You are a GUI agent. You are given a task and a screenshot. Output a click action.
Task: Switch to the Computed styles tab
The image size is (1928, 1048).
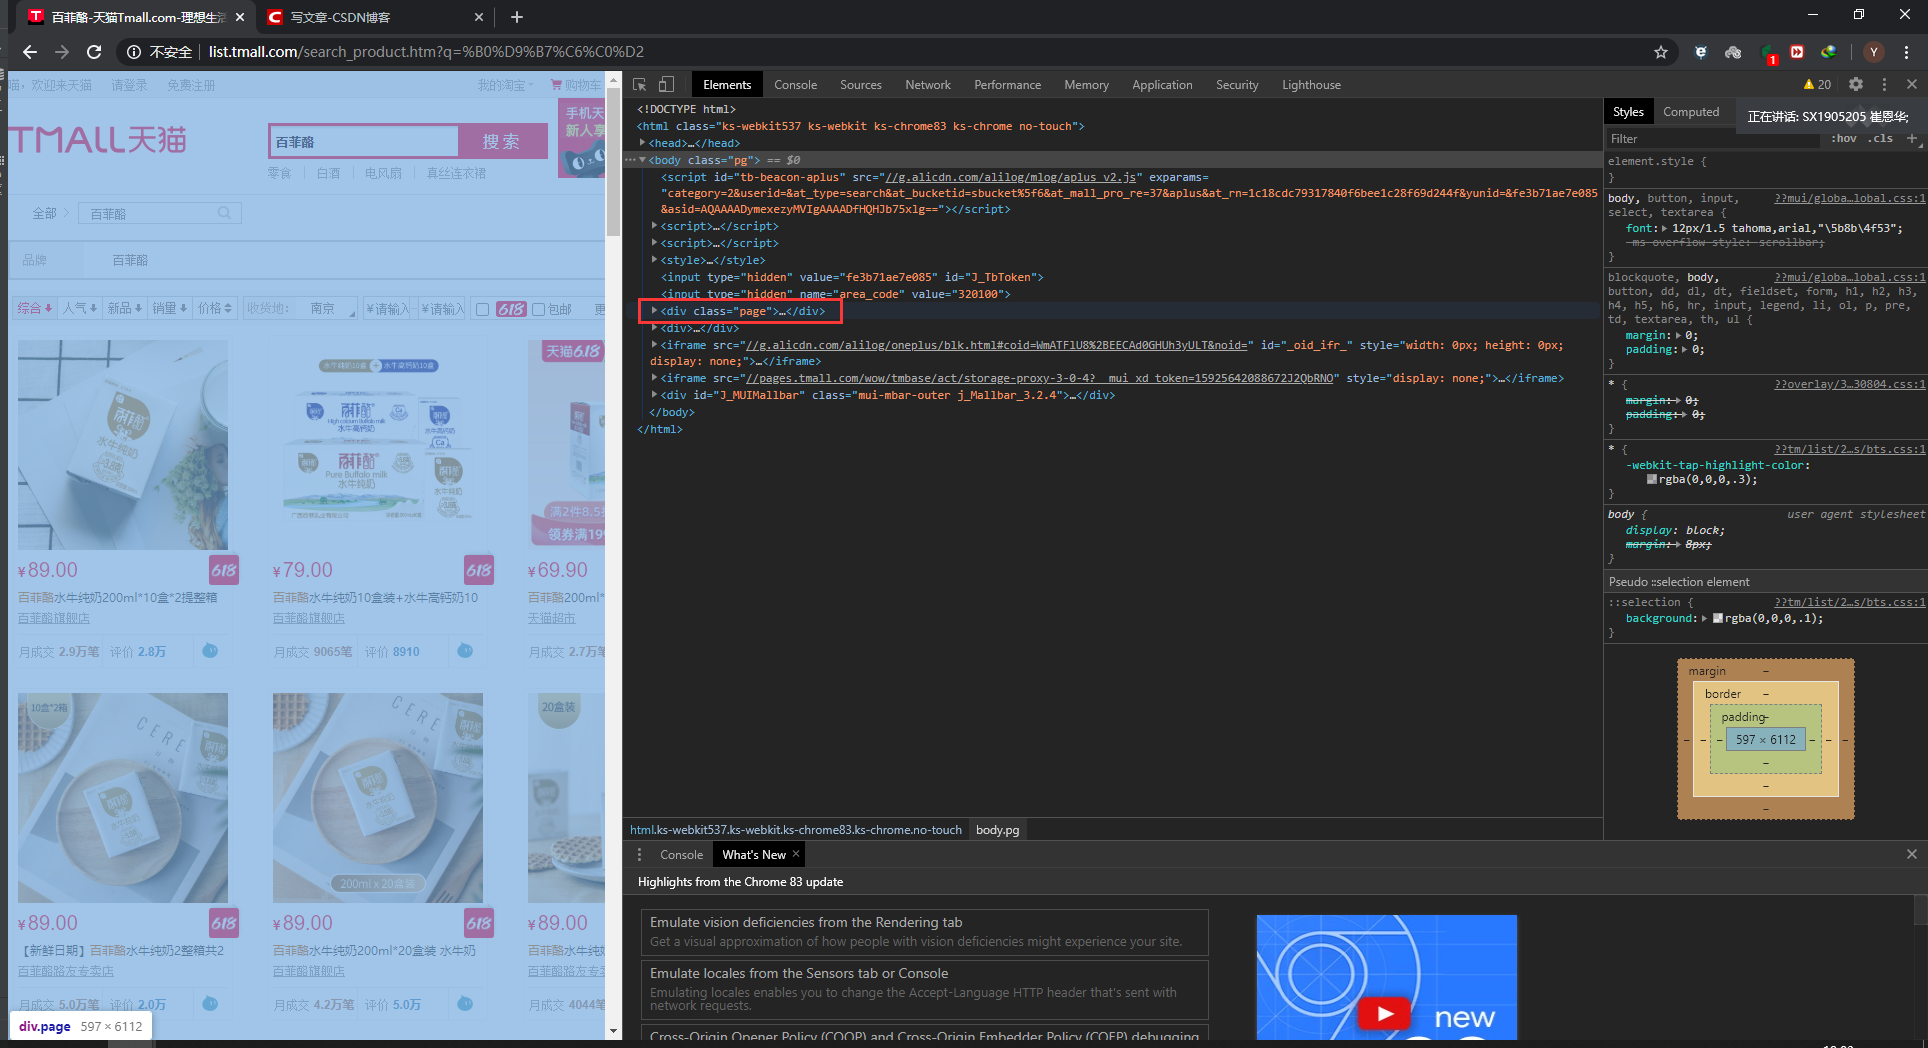coord(1691,112)
